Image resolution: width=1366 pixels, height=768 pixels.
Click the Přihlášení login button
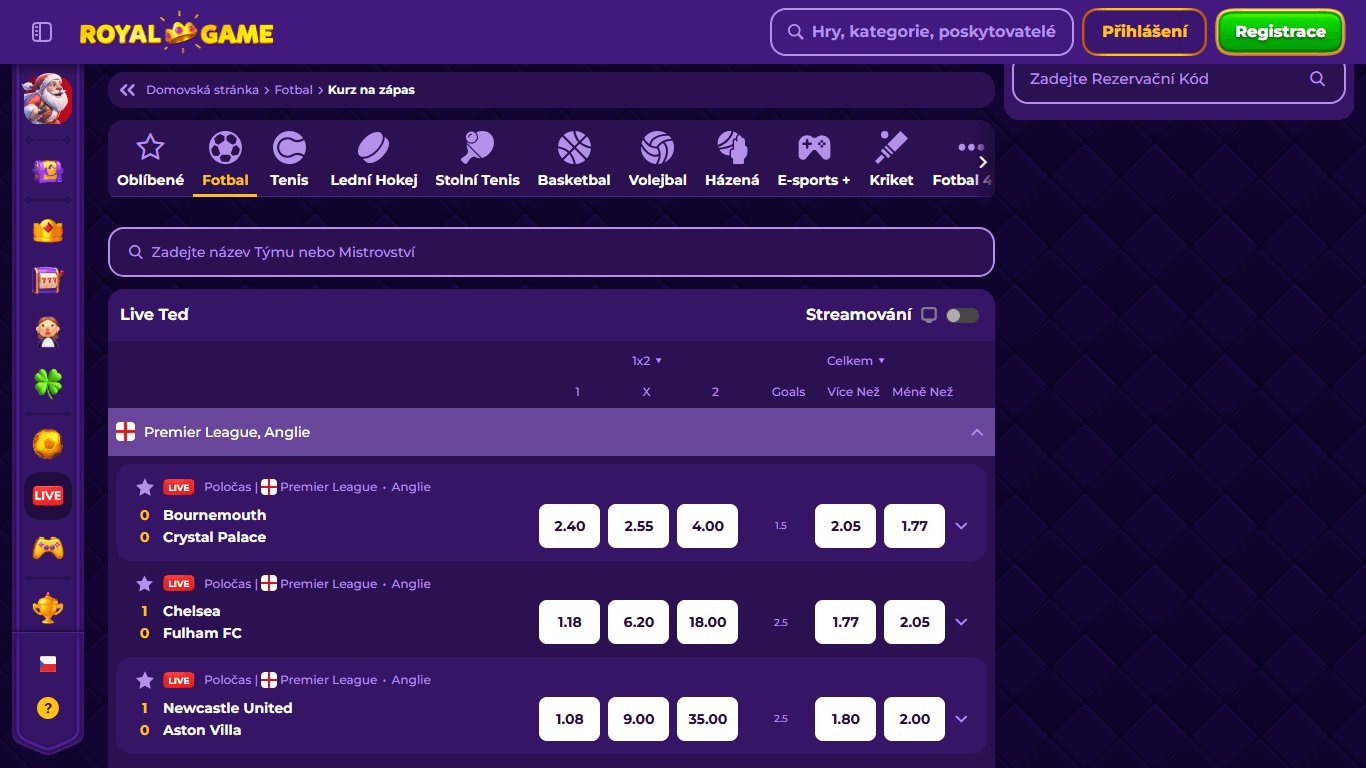[1145, 32]
